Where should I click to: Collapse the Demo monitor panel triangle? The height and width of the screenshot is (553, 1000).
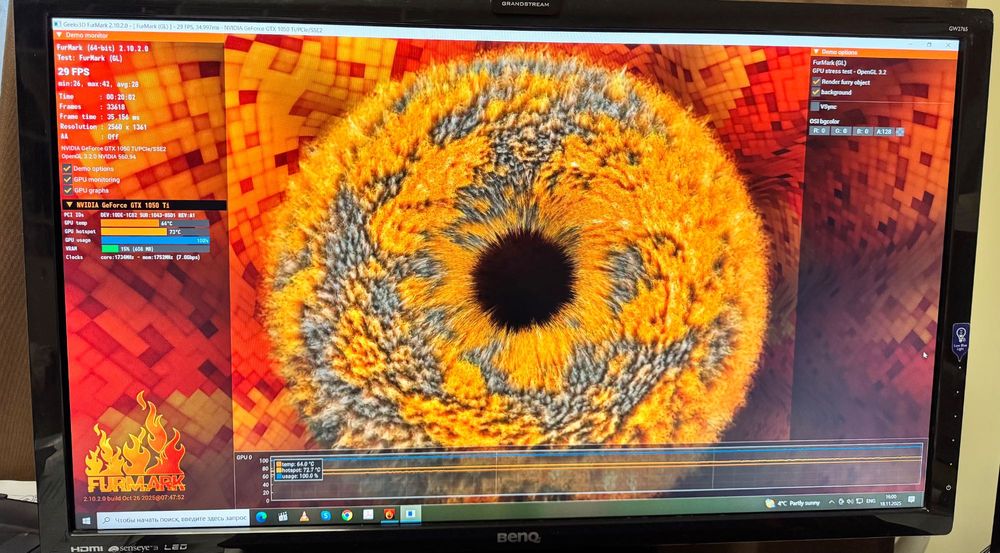pyautogui.click(x=59, y=35)
